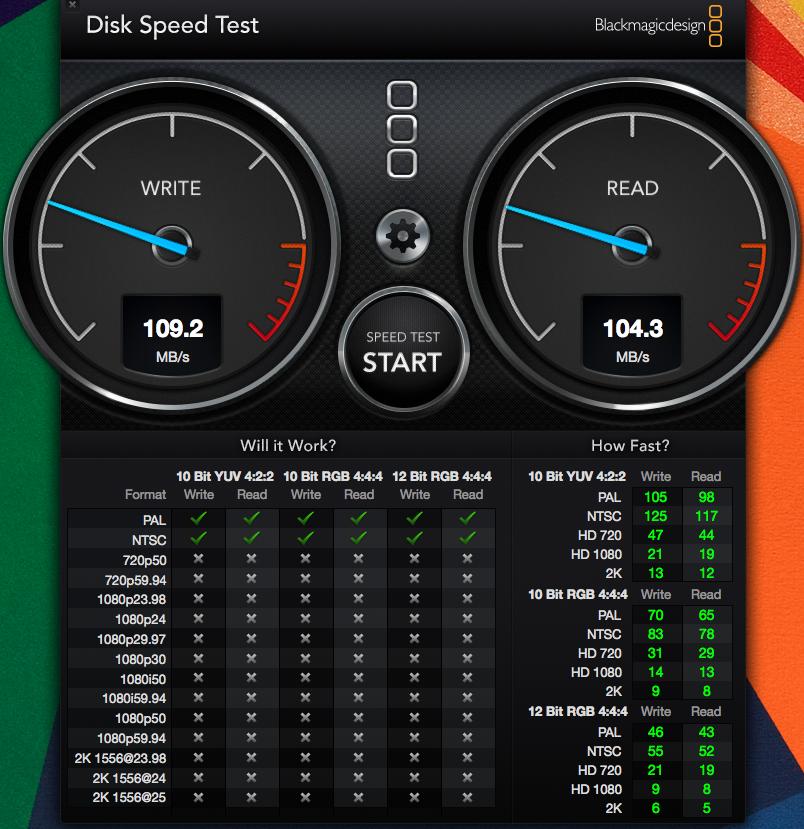The image size is (804, 829).
Task: Click NTSC write value 125 under 10 Bit YUV
Action: (x=655, y=516)
